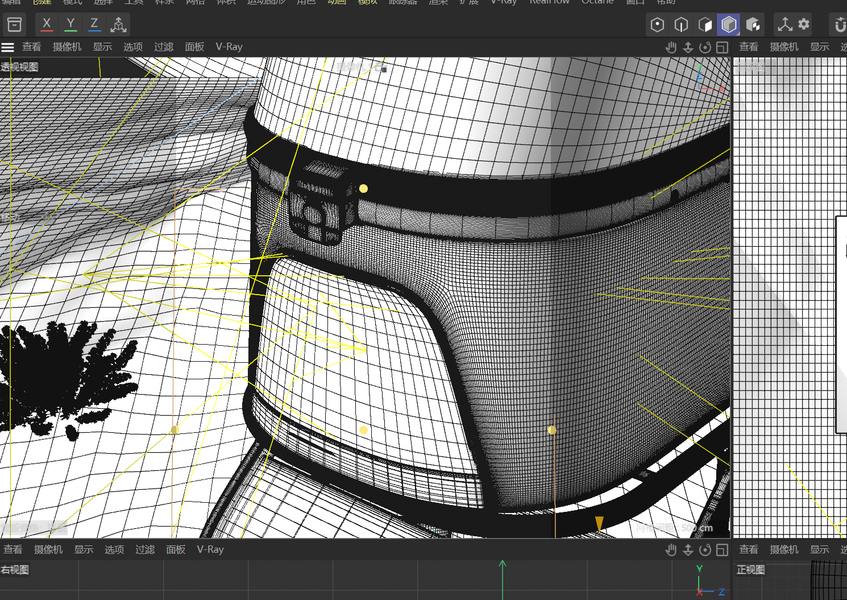847x600 pixels.
Task: Toggle the snap magnet icon
Action: coord(839,25)
